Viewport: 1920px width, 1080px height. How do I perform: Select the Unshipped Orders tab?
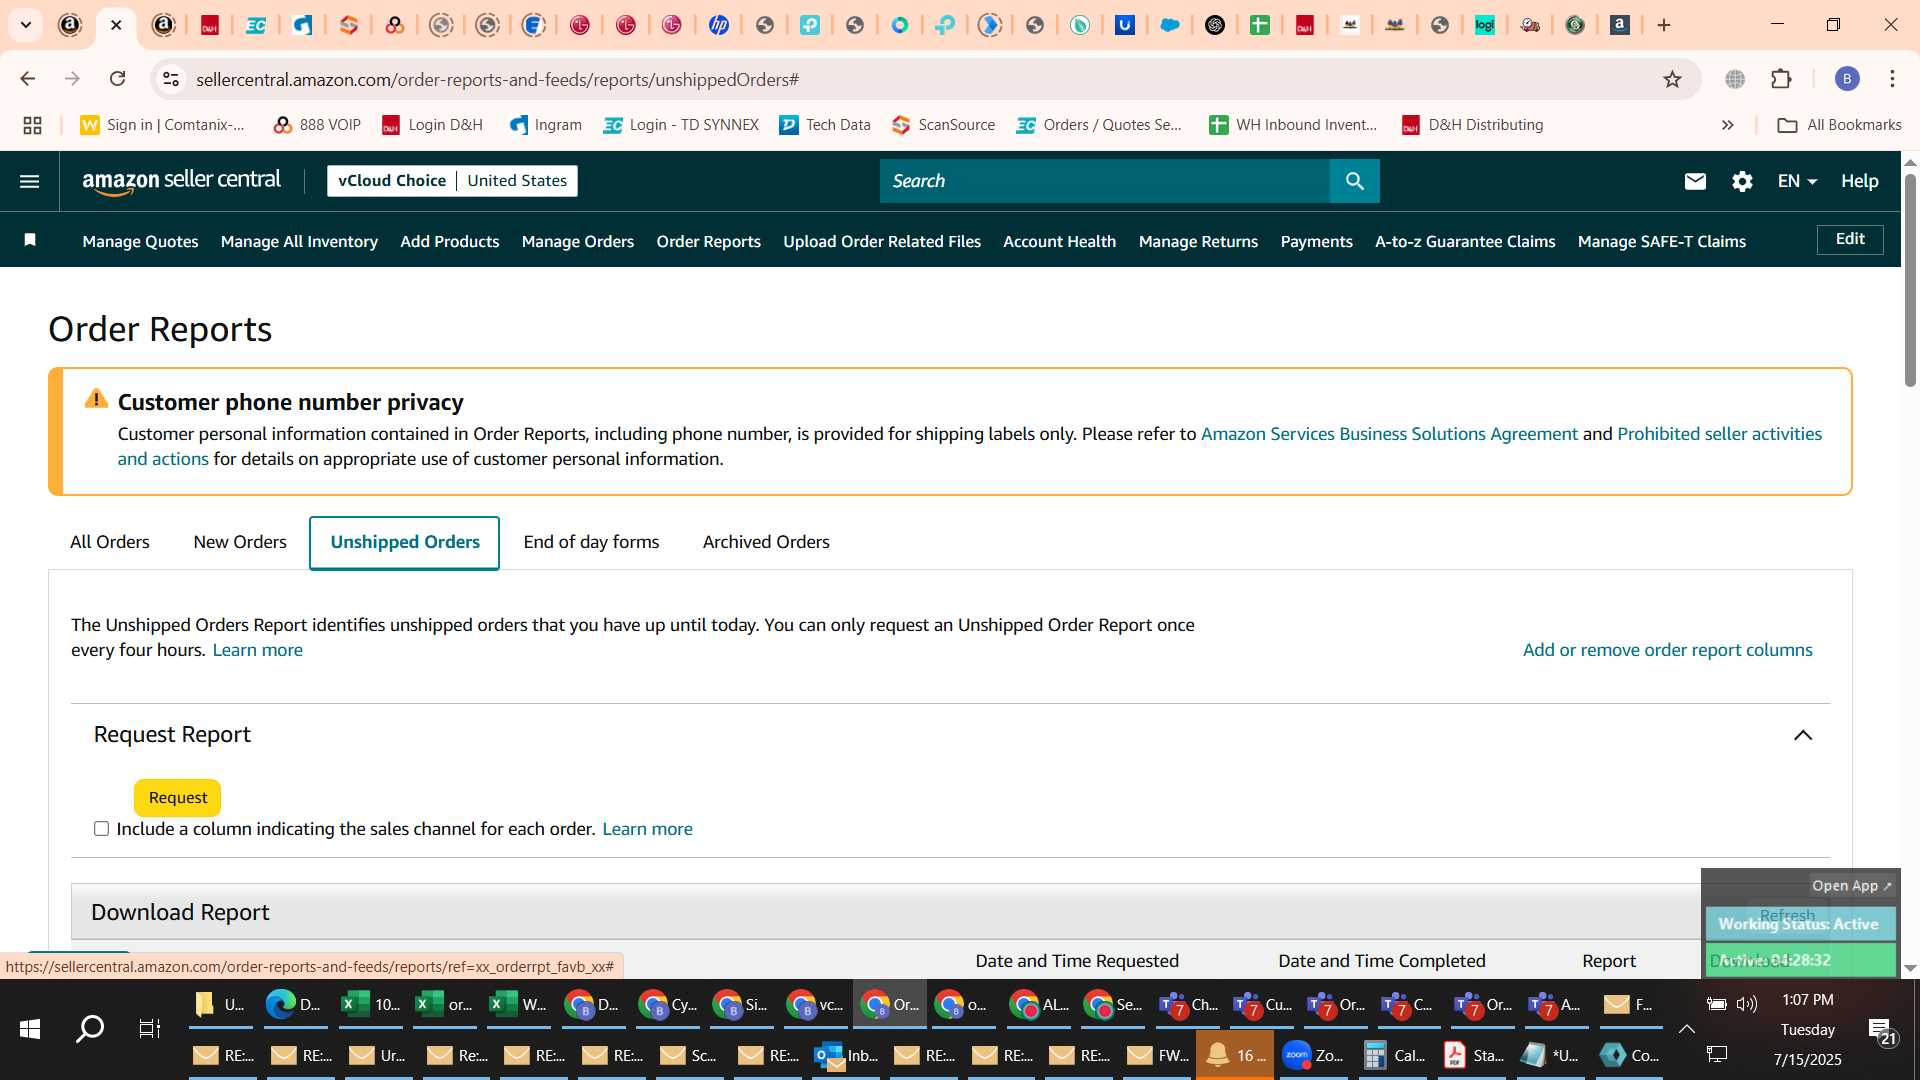405,543
